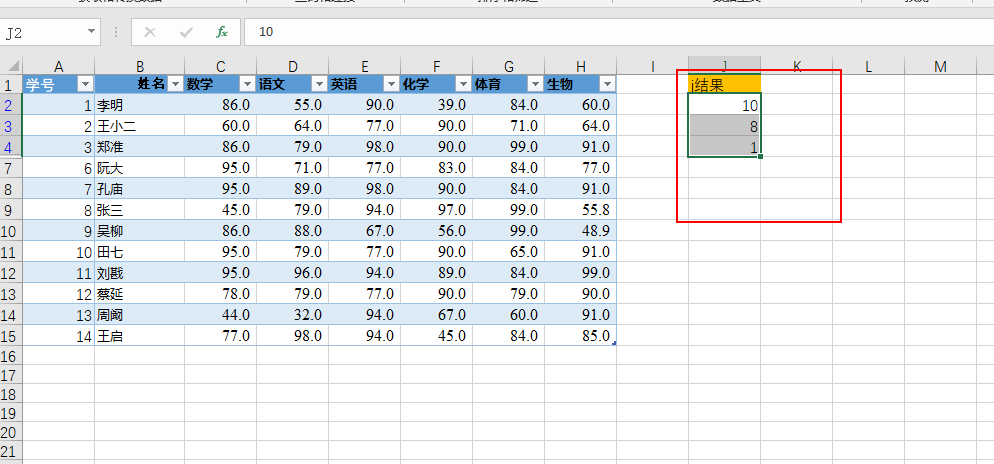
Task: Open the 语文 column filter dropdown
Action: coord(319,84)
